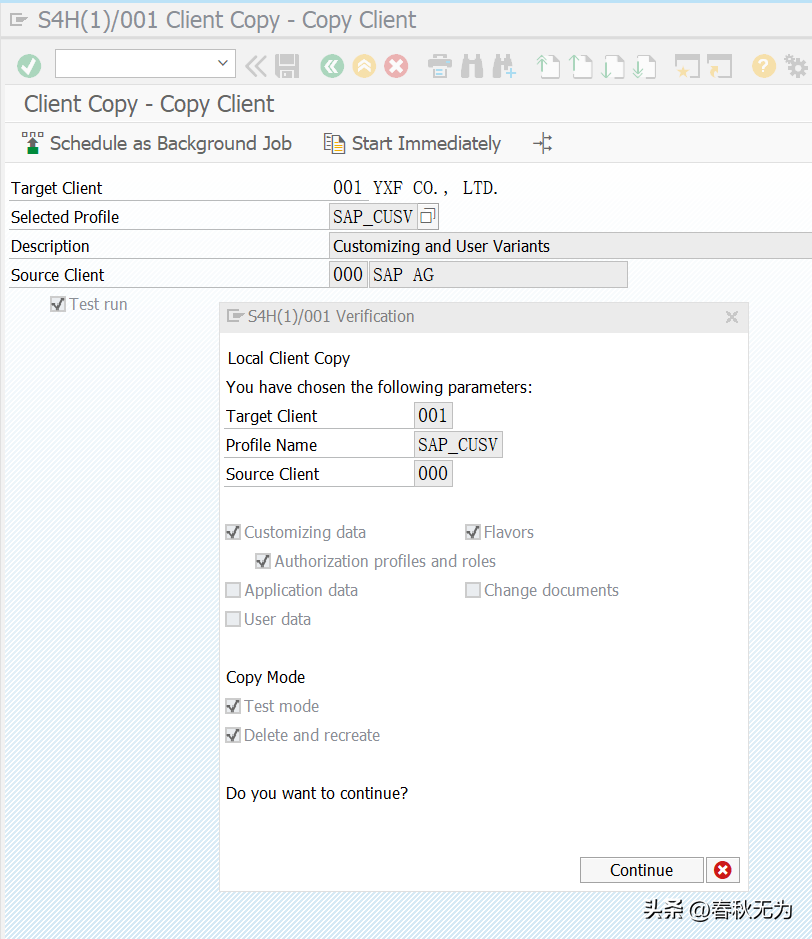Click the 'Copy Mode' label
812x939 pixels.
point(265,677)
